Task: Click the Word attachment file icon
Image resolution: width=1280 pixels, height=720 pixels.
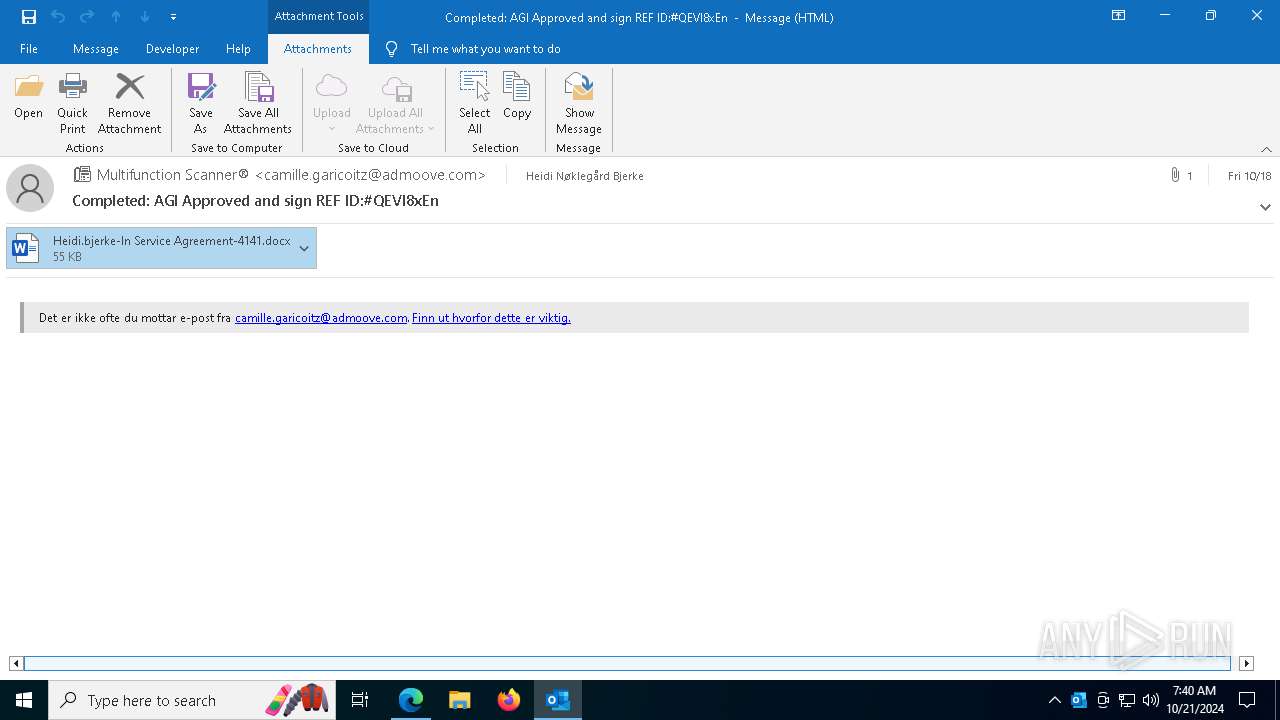Action: pos(26,248)
